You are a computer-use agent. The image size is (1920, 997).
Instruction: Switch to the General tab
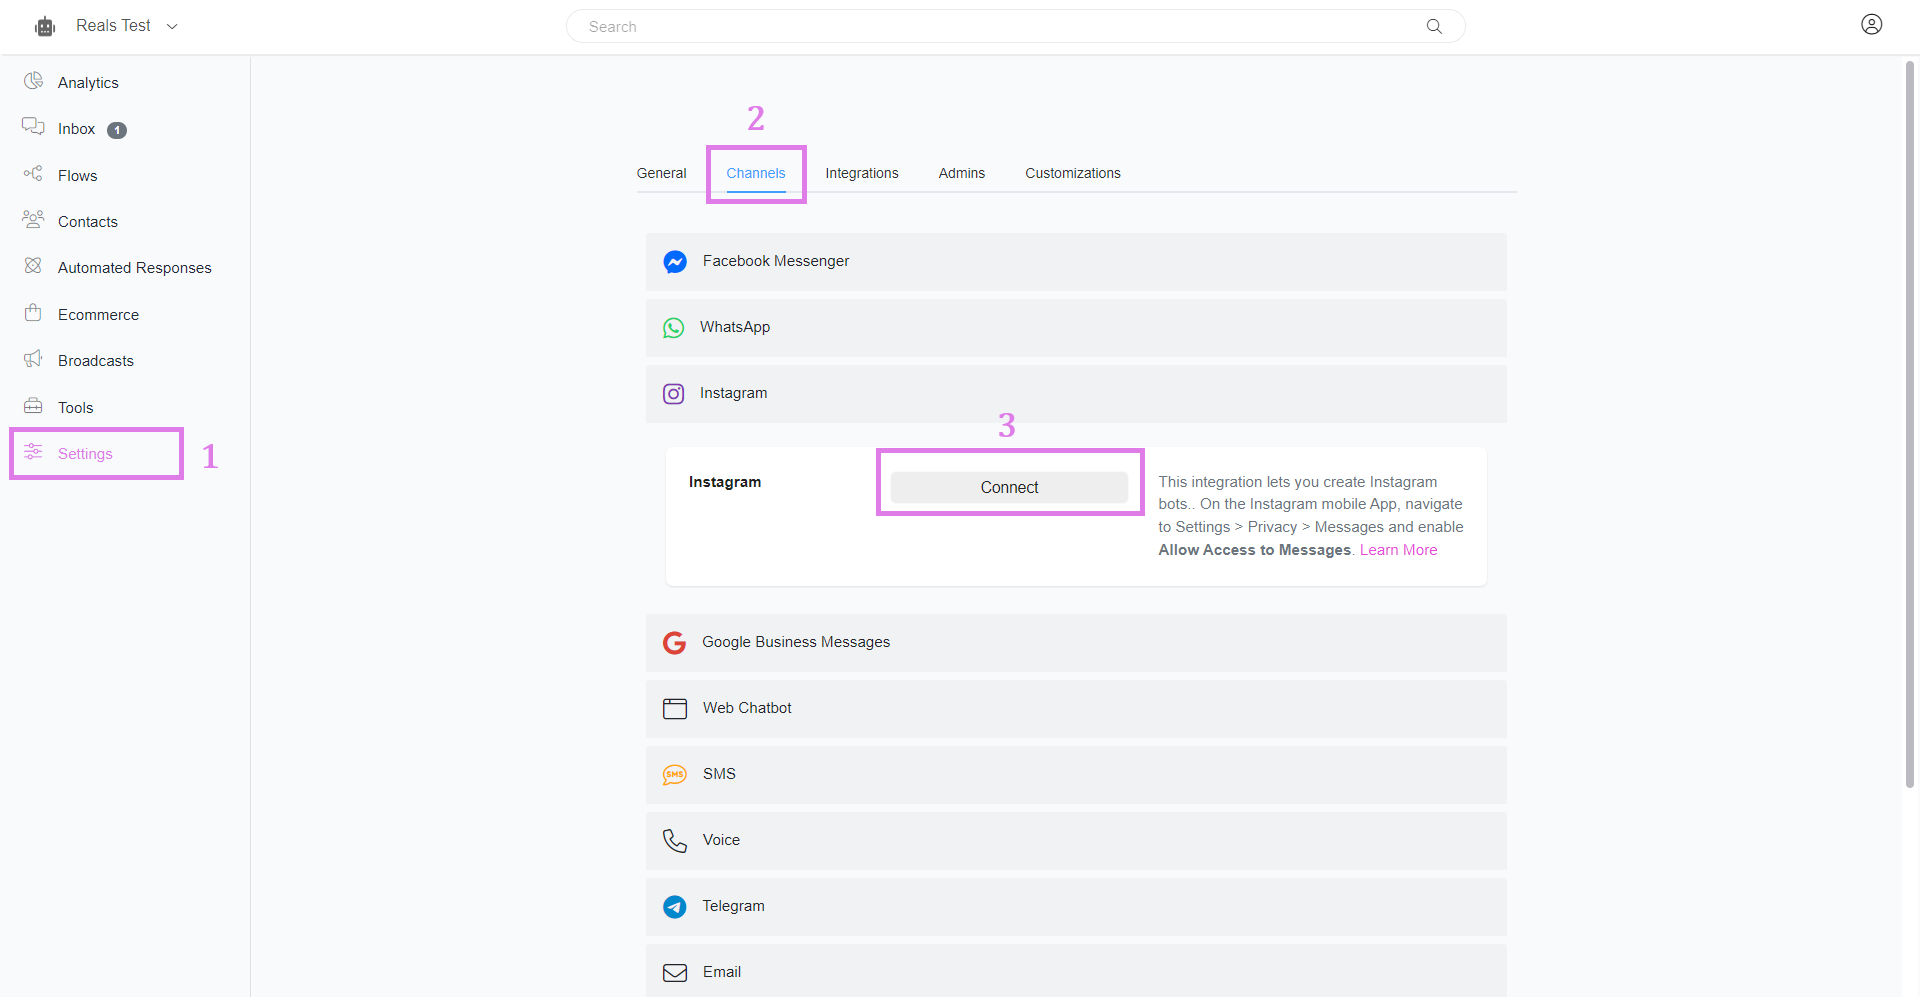click(x=661, y=173)
